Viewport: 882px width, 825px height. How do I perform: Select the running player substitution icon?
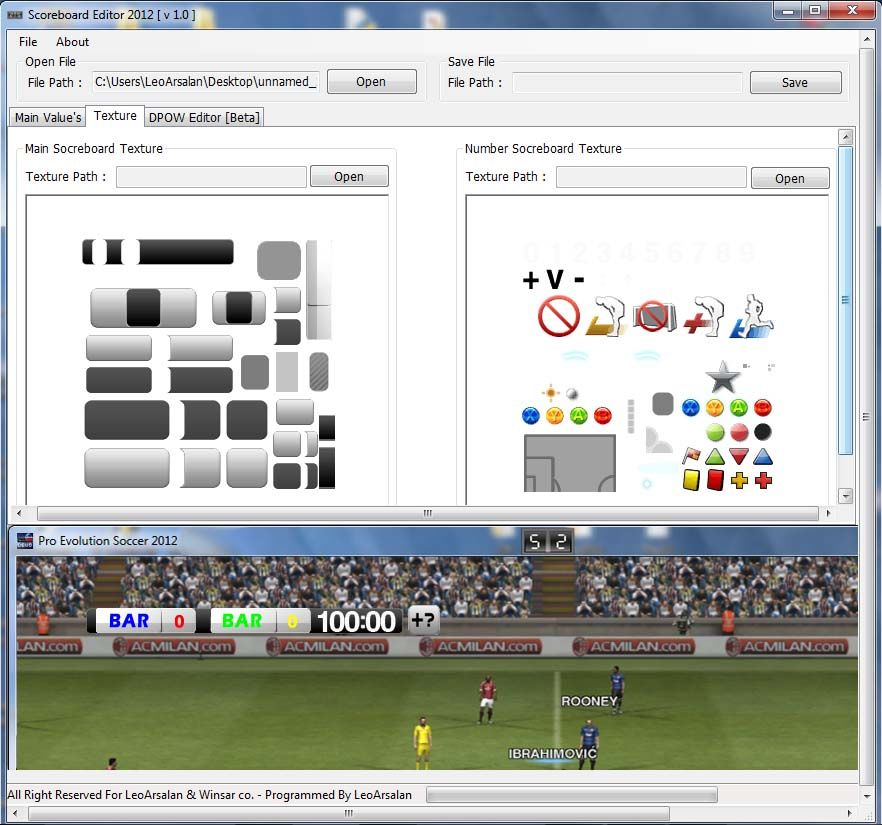pyautogui.click(x=752, y=316)
